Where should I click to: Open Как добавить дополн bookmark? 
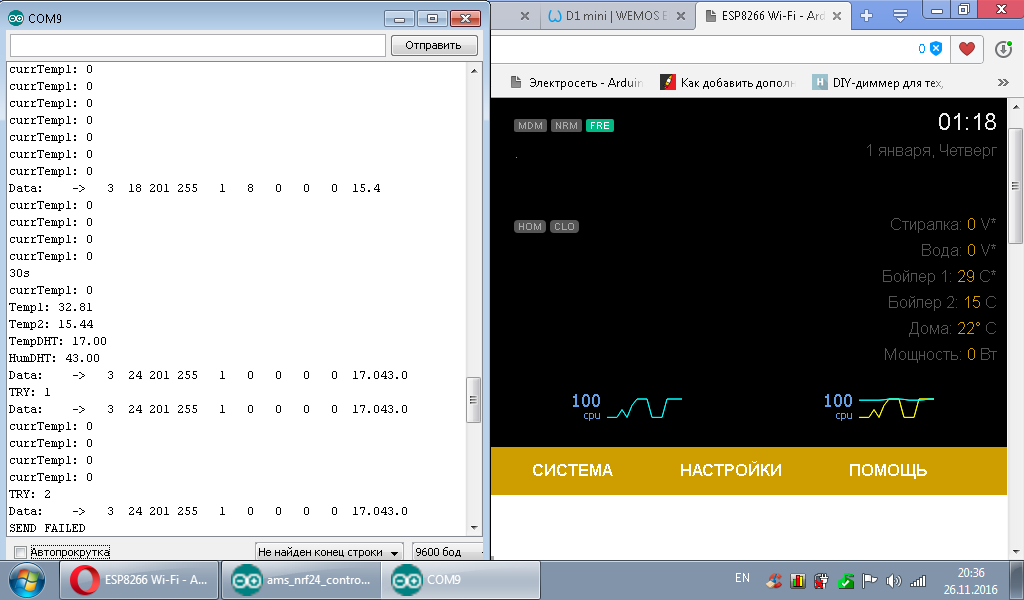[x=728, y=82]
